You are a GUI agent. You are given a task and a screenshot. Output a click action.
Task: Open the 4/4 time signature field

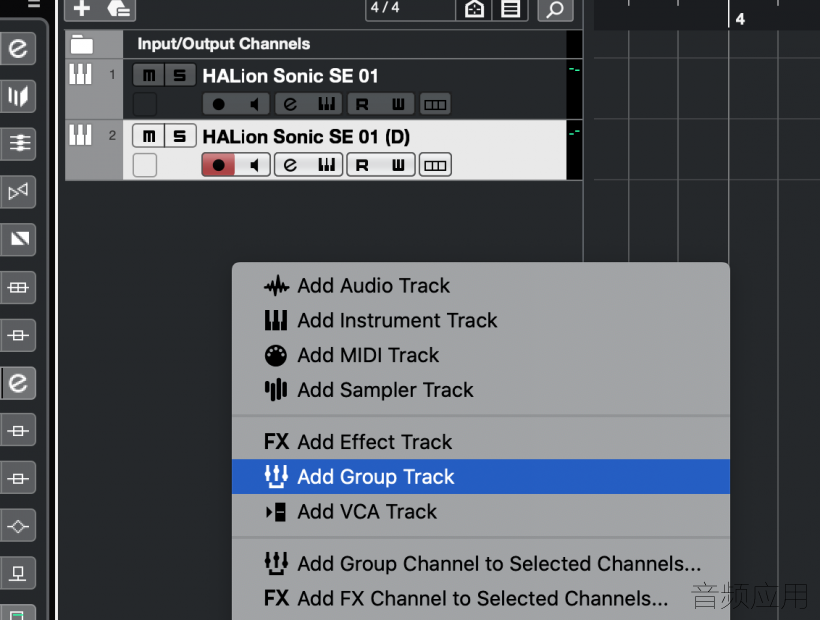410,8
